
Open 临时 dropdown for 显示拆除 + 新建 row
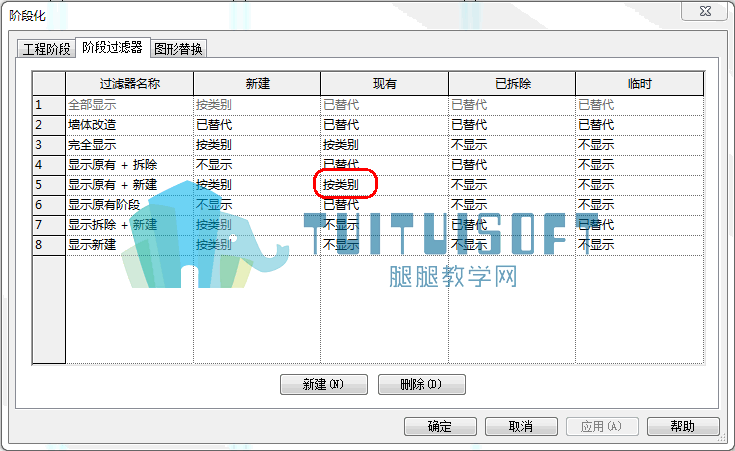pyautogui.click(x=640, y=225)
